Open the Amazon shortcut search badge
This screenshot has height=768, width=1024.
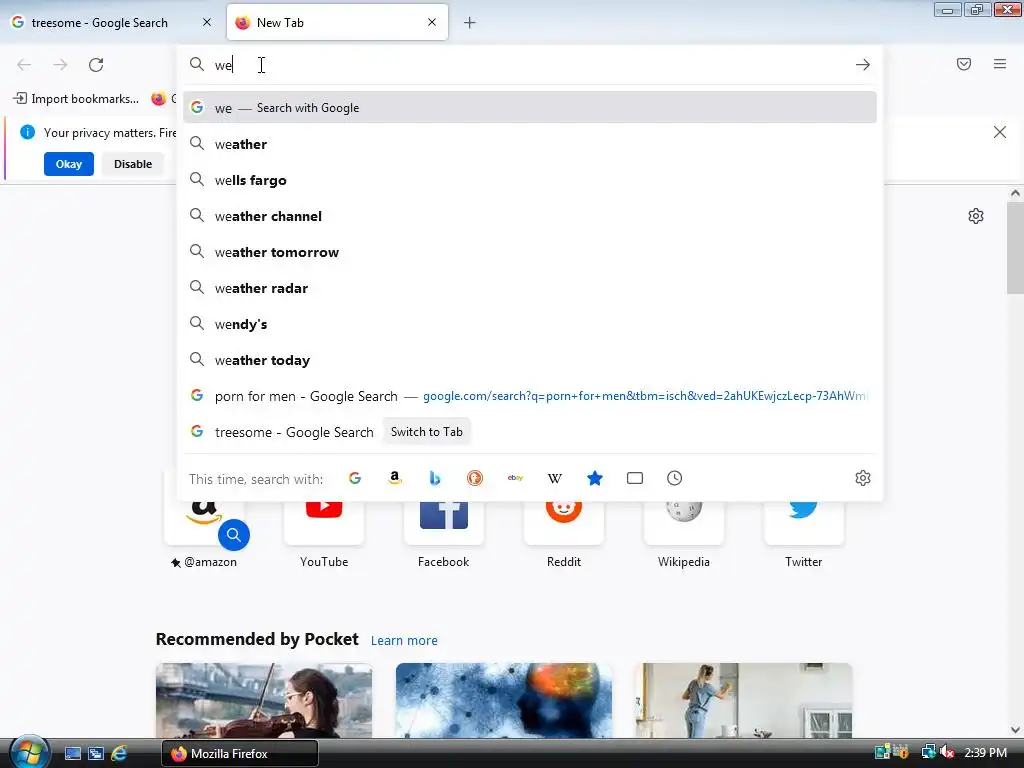[234, 535]
